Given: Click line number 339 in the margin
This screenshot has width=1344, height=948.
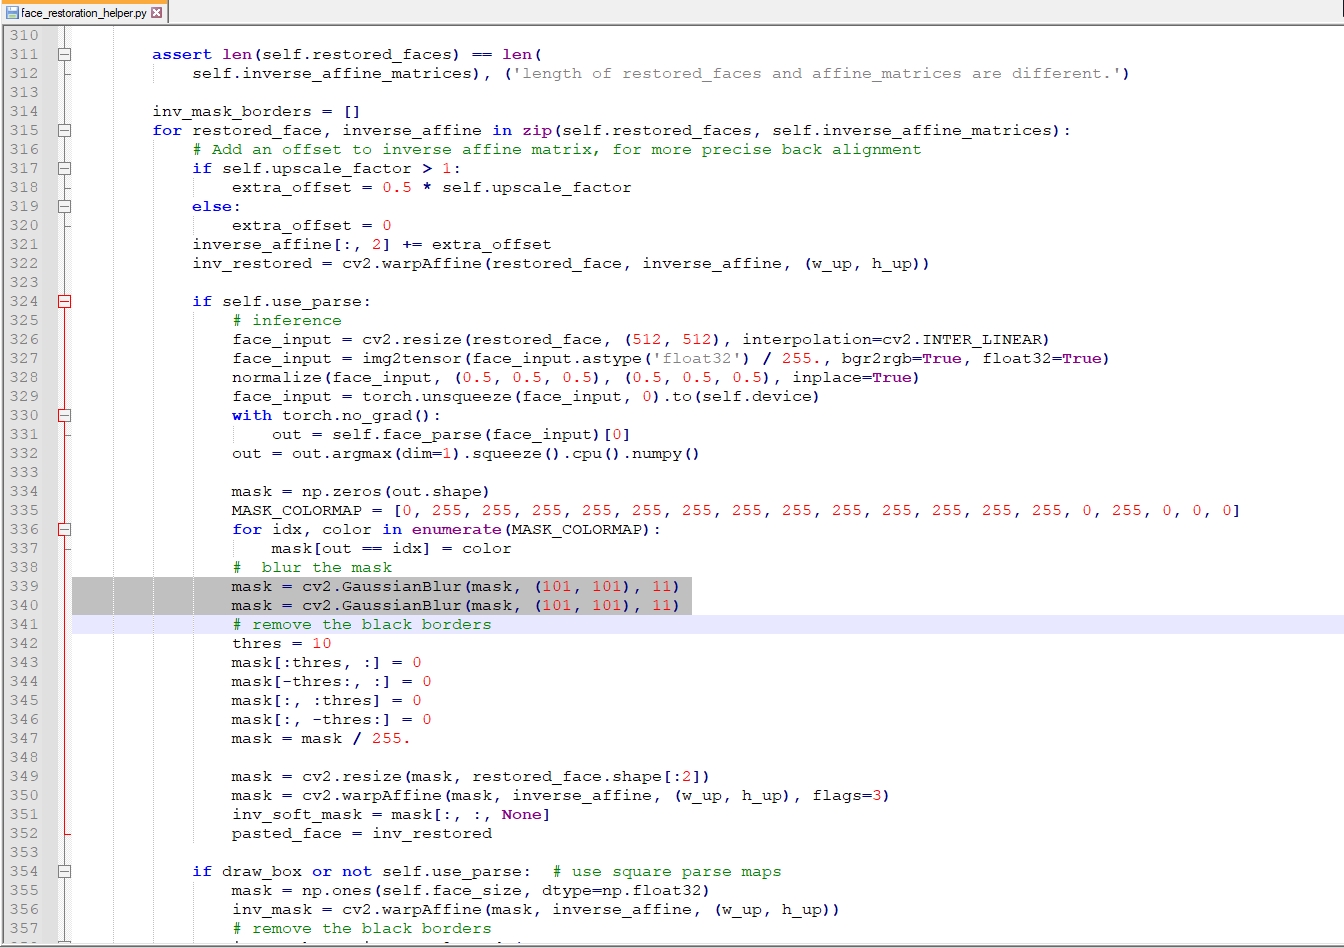Looking at the screenshot, I should pyautogui.click(x=24, y=587).
